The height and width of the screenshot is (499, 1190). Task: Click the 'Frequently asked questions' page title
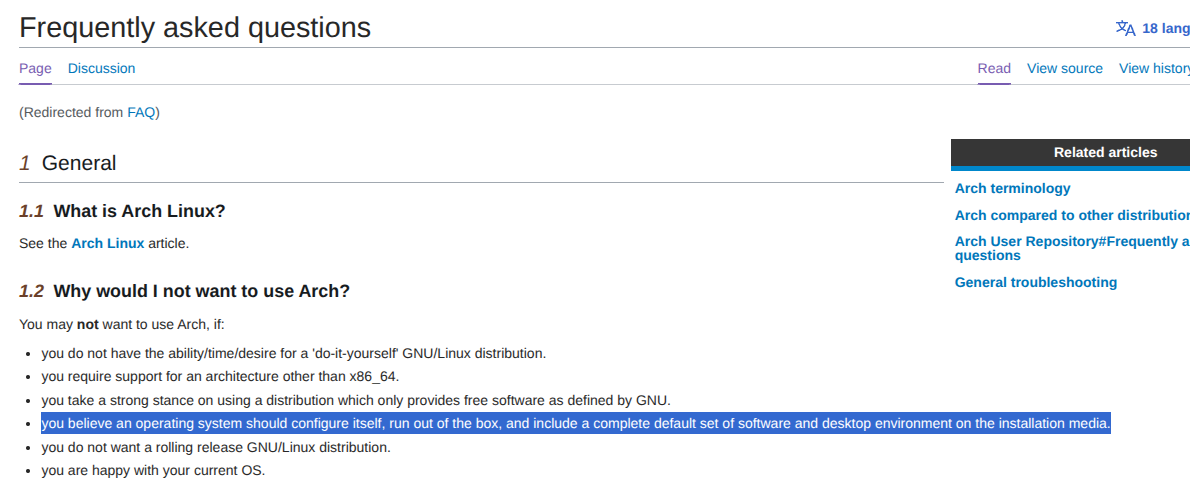click(x=195, y=28)
